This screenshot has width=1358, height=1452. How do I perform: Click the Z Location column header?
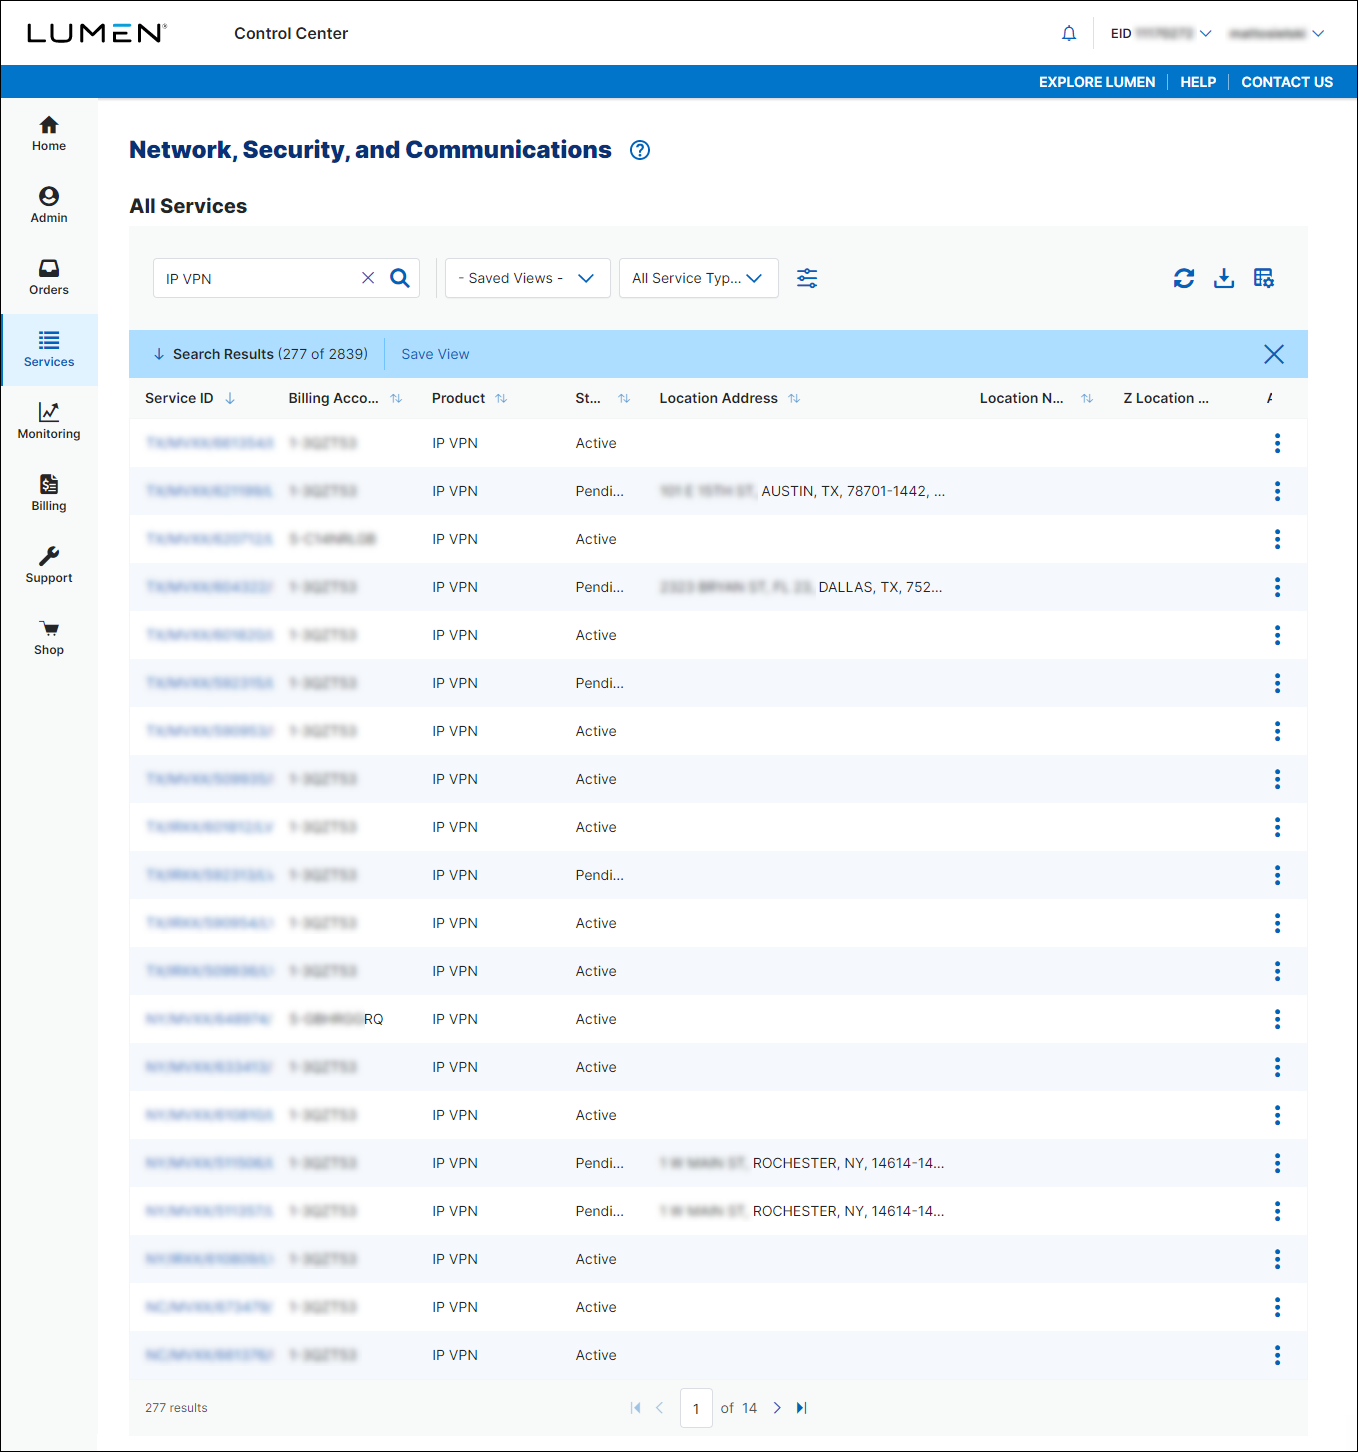coord(1166,398)
